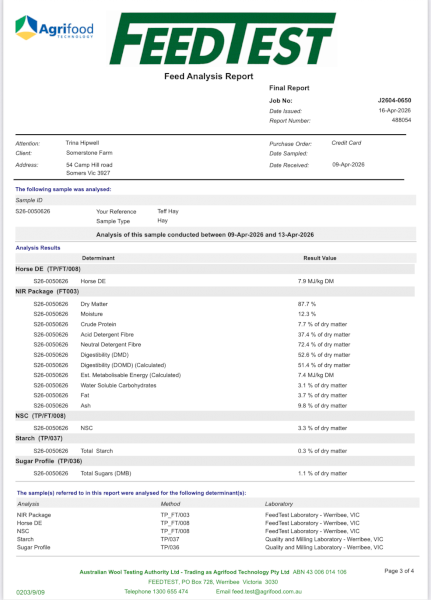This screenshot has height=600, width=431.
Task: Click the 'Determinant' column header
Action: pyautogui.click(x=98, y=258)
